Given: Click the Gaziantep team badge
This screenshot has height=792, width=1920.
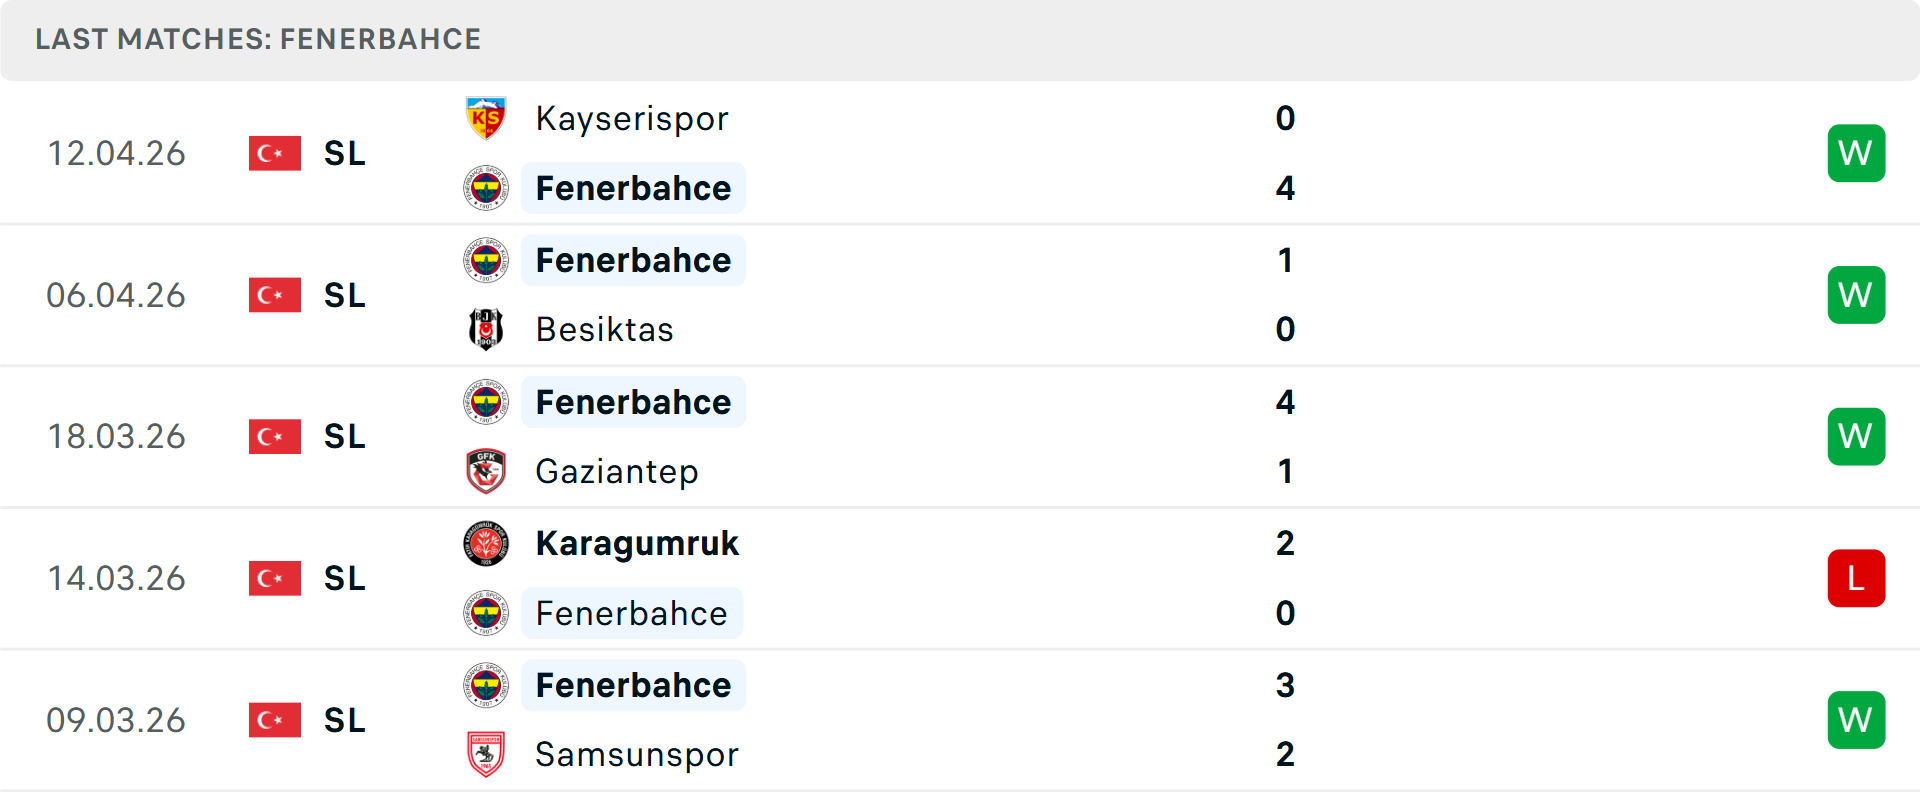Looking at the screenshot, I should point(484,471).
